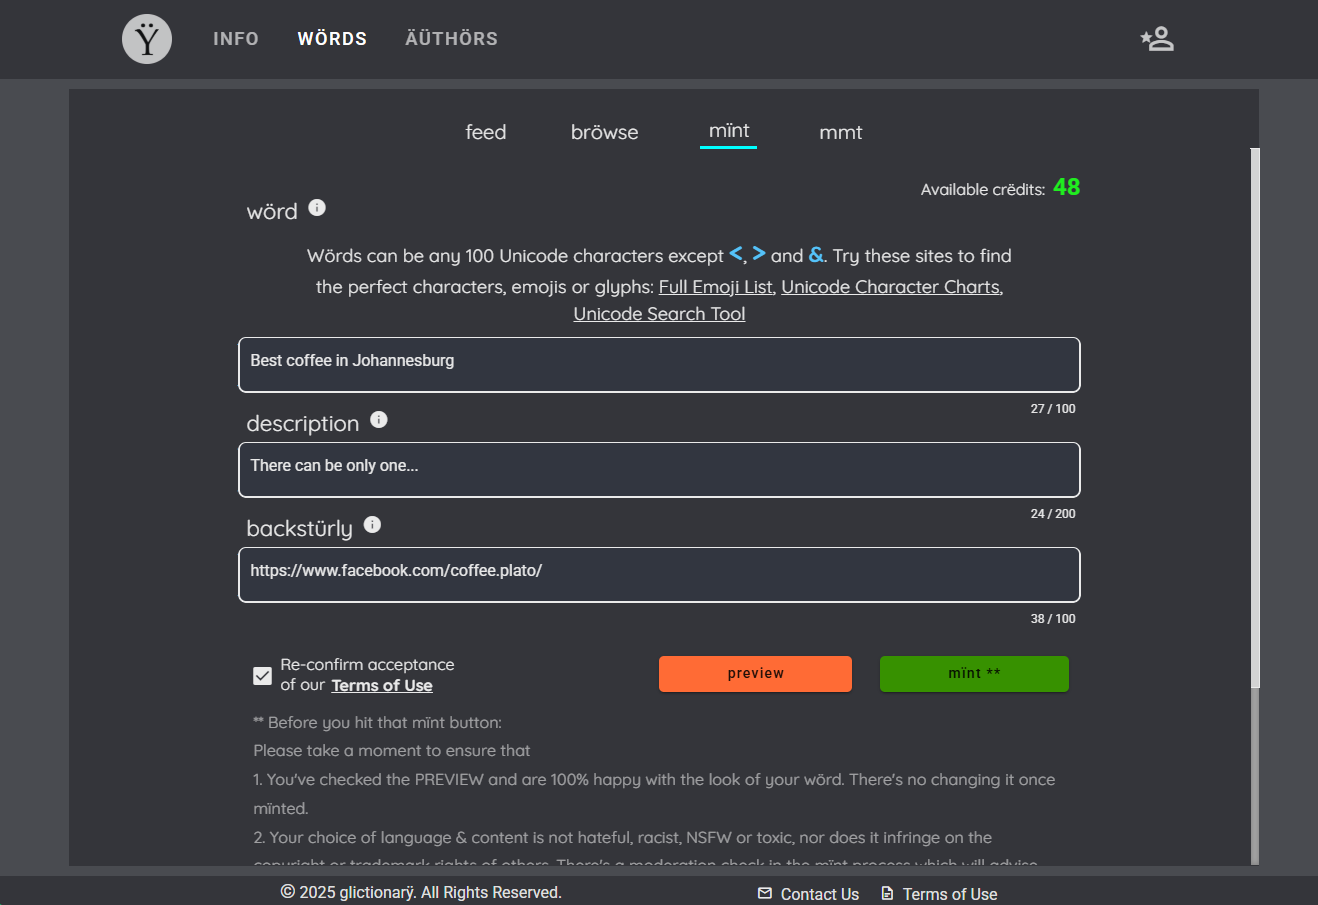Viewport: 1318px width, 905px height.
Task: Open the add user account icon
Action: pyautogui.click(x=1157, y=39)
